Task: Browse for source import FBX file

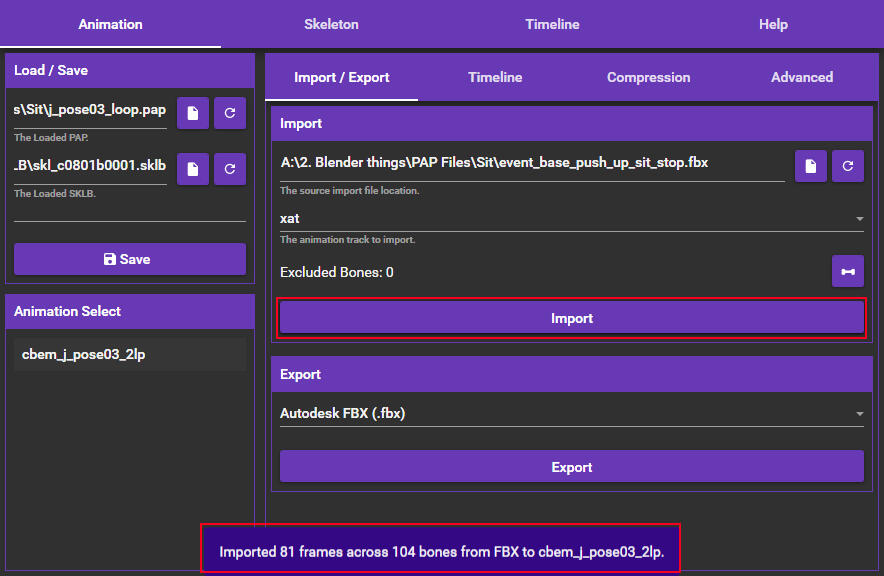Action: click(x=811, y=166)
